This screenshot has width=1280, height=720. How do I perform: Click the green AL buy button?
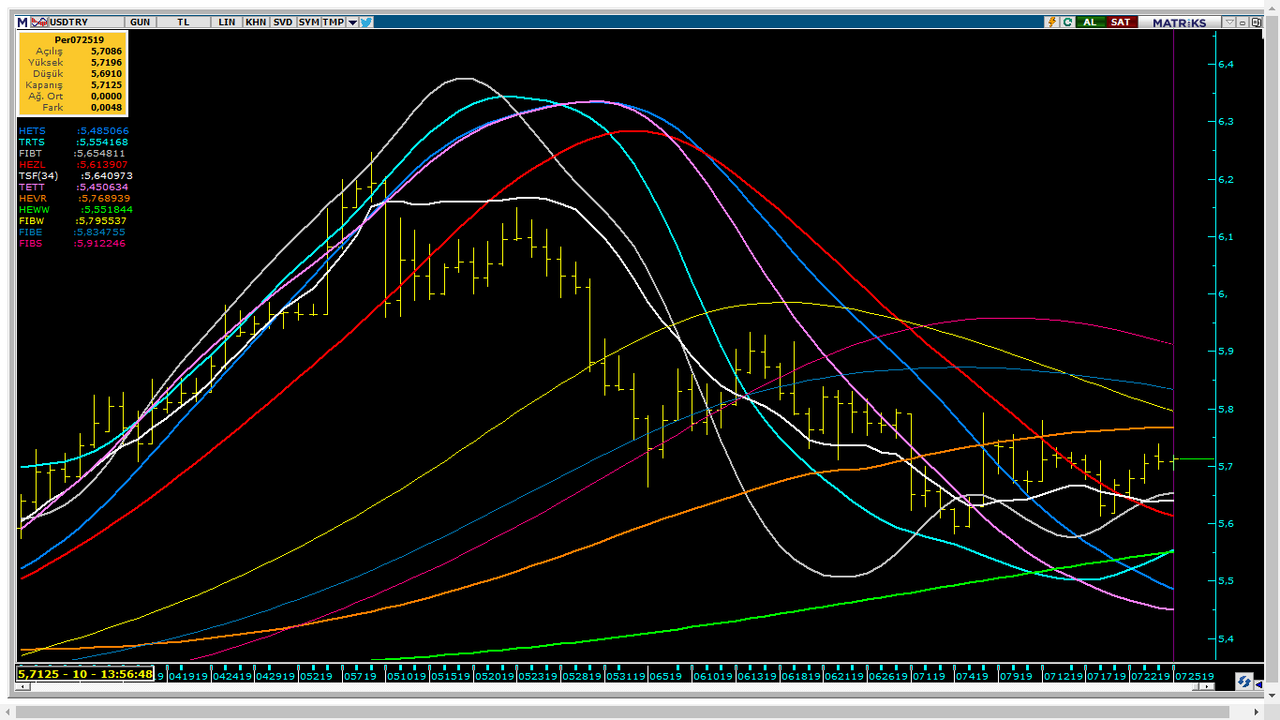pyautogui.click(x=1091, y=22)
